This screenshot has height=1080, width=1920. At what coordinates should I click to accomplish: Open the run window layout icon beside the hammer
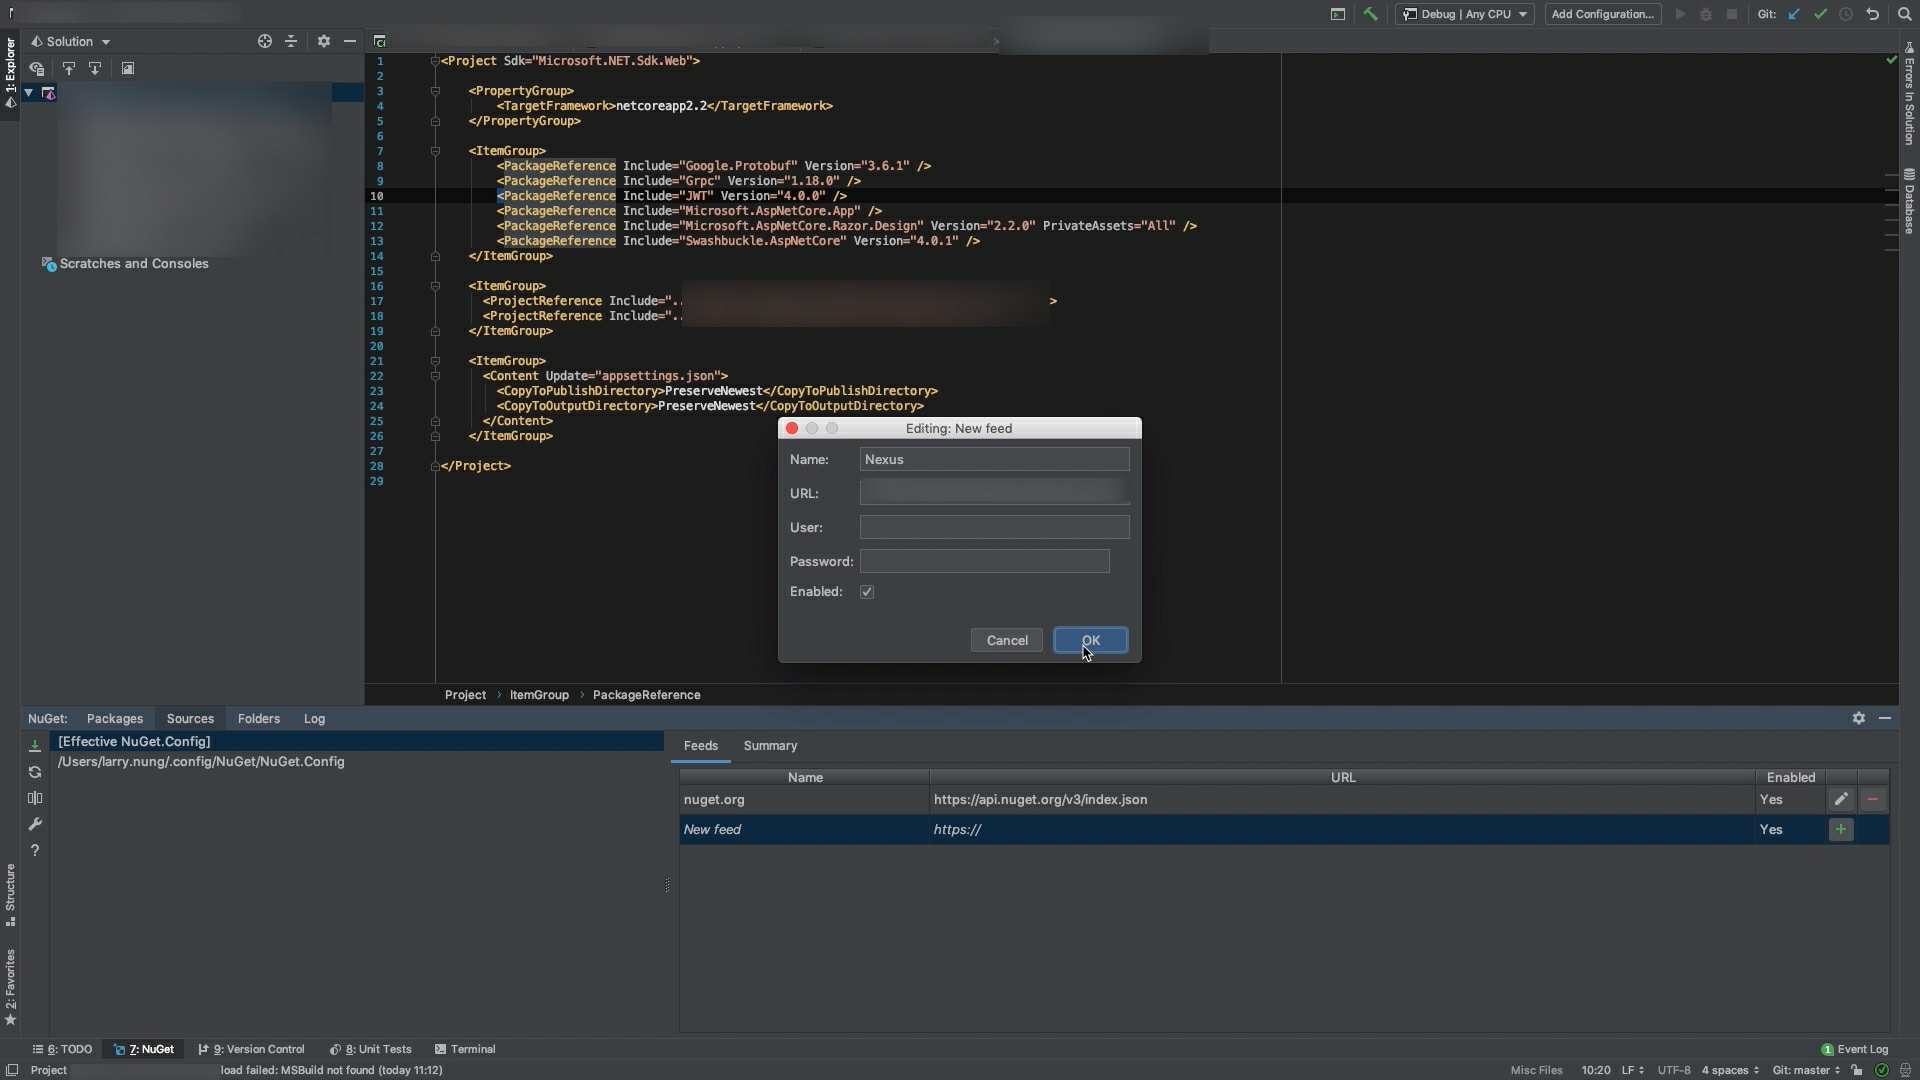1337,14
